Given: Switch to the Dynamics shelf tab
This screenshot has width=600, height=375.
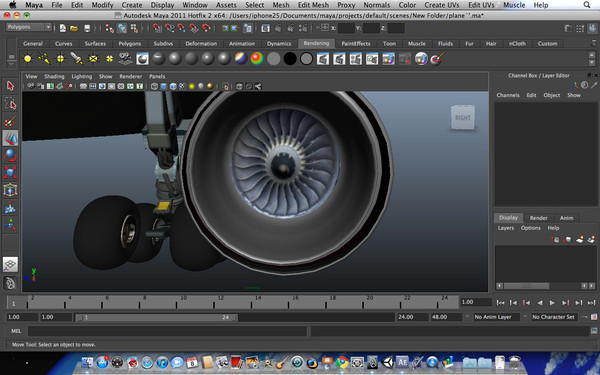Looking at the screenshot, I should tap(279, 44).
